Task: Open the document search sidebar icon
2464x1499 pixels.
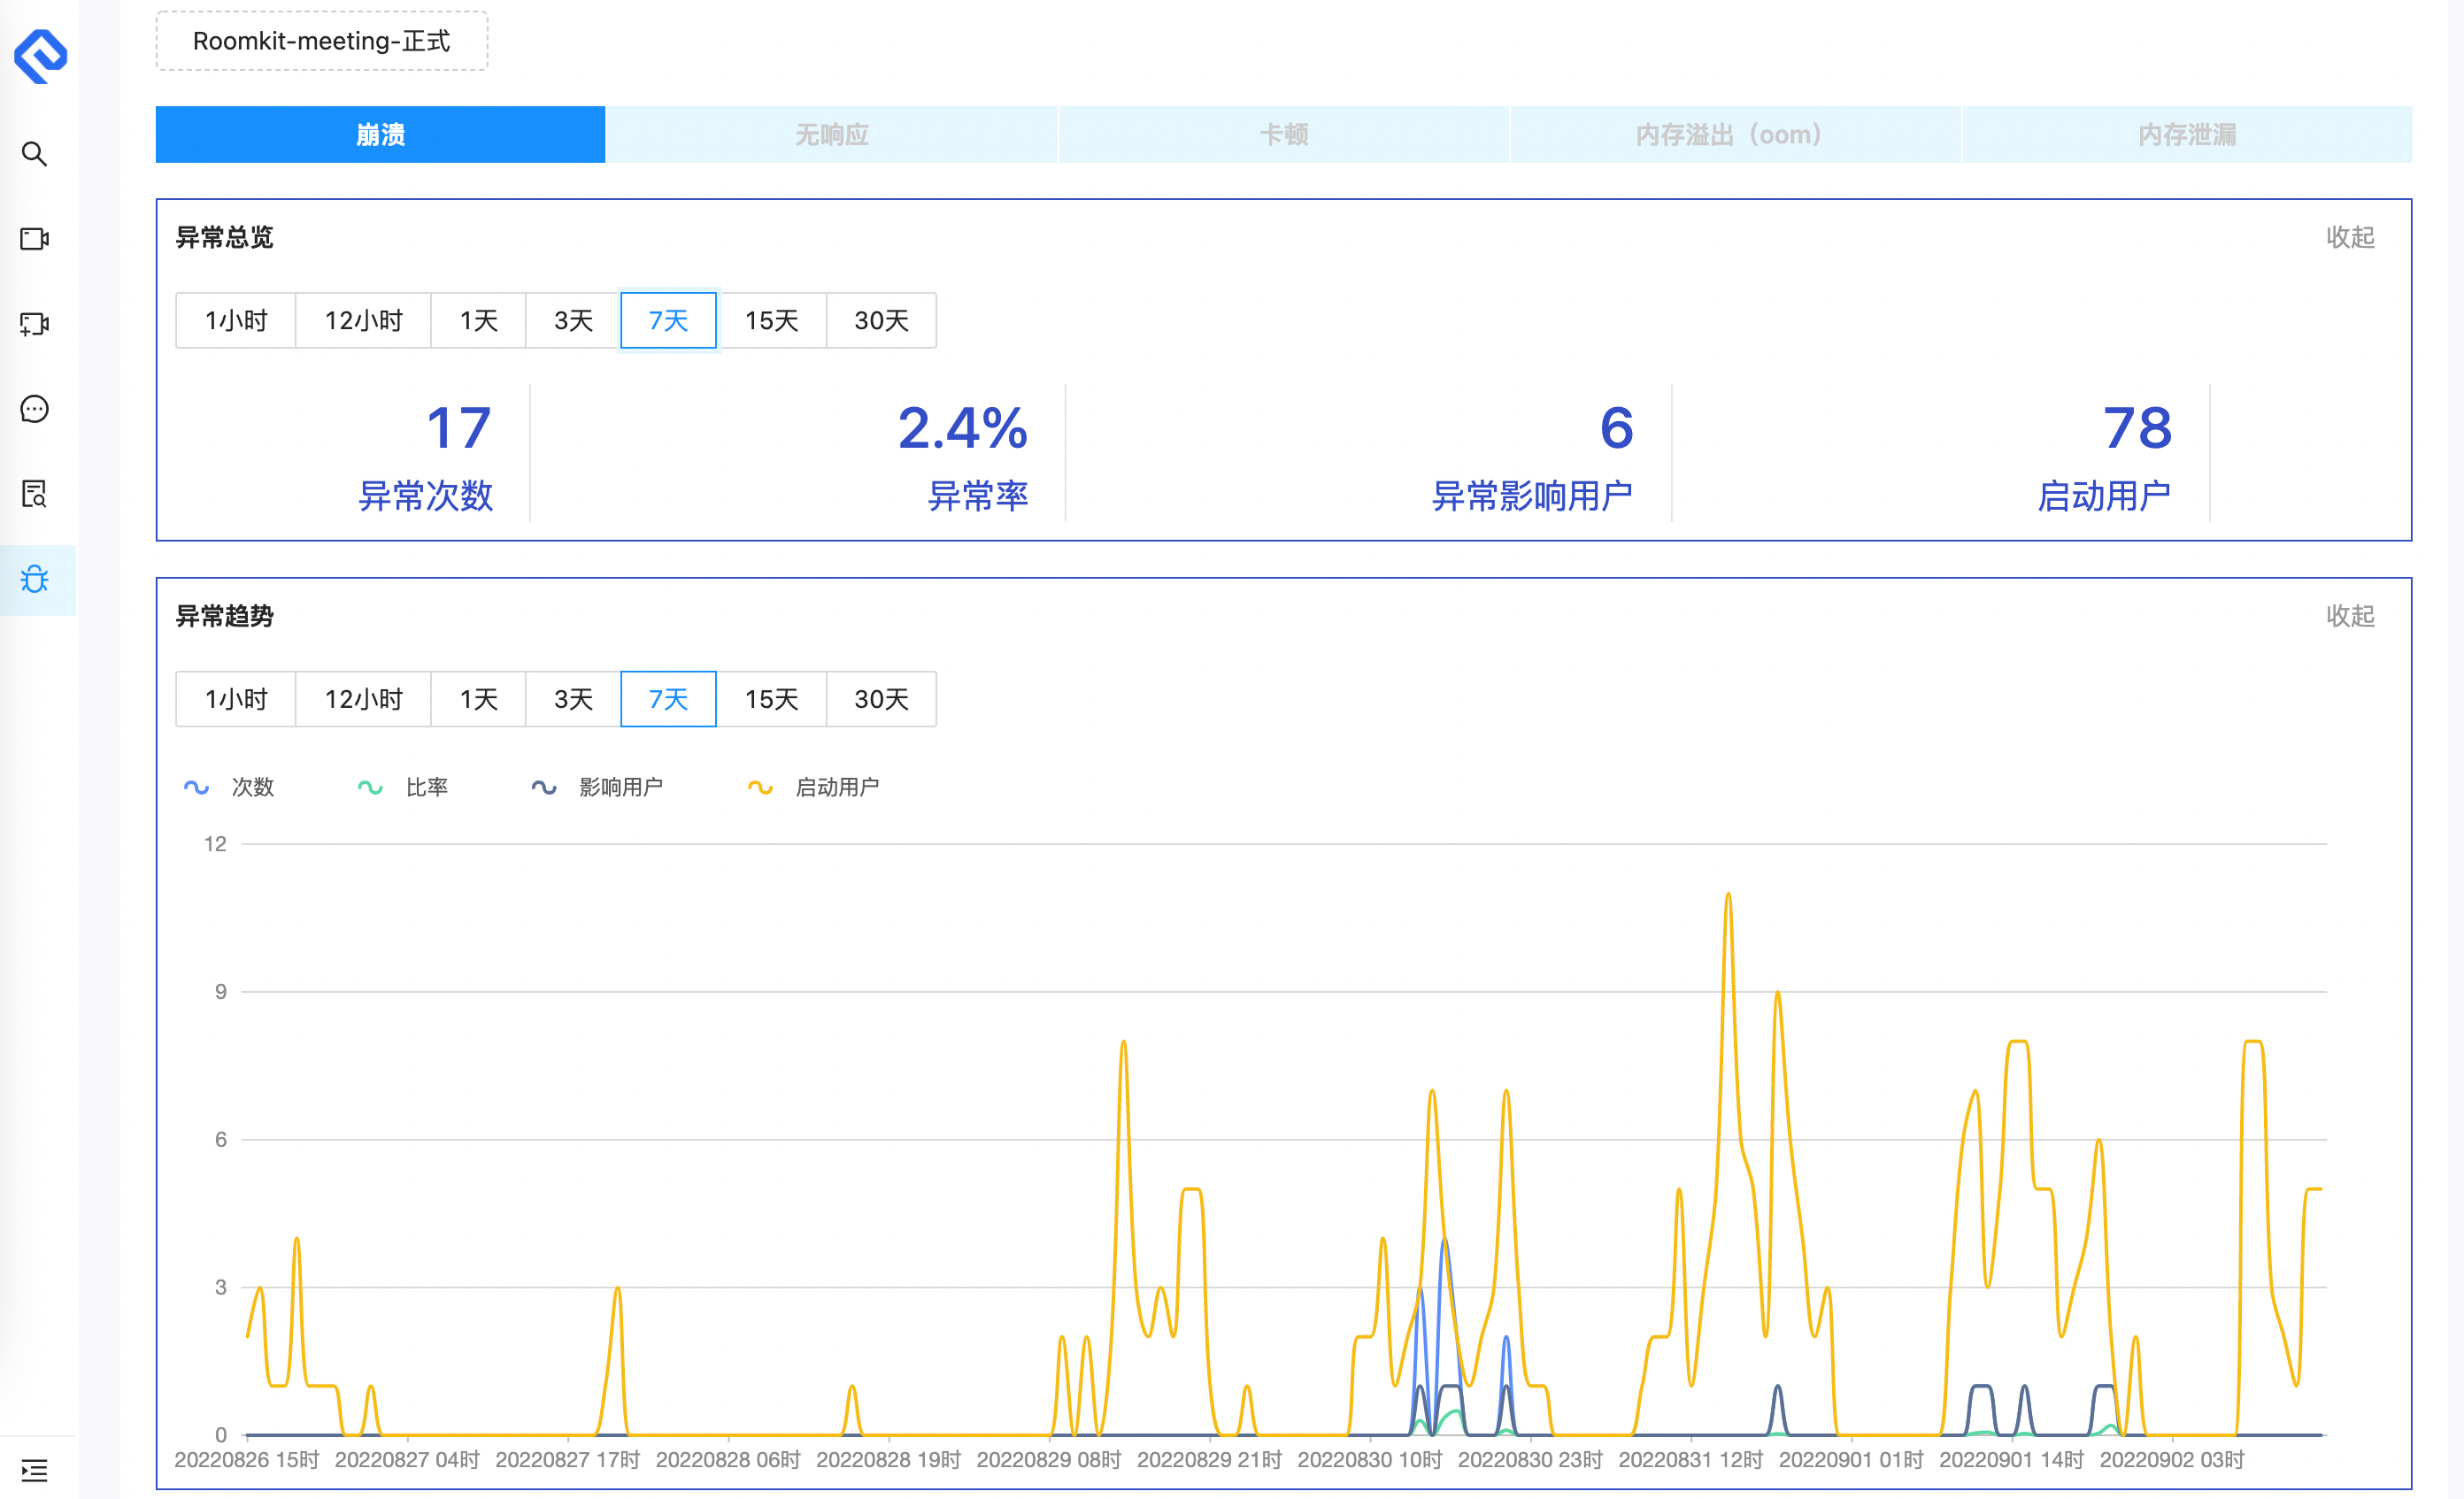Action: click(x=35, y=494)
